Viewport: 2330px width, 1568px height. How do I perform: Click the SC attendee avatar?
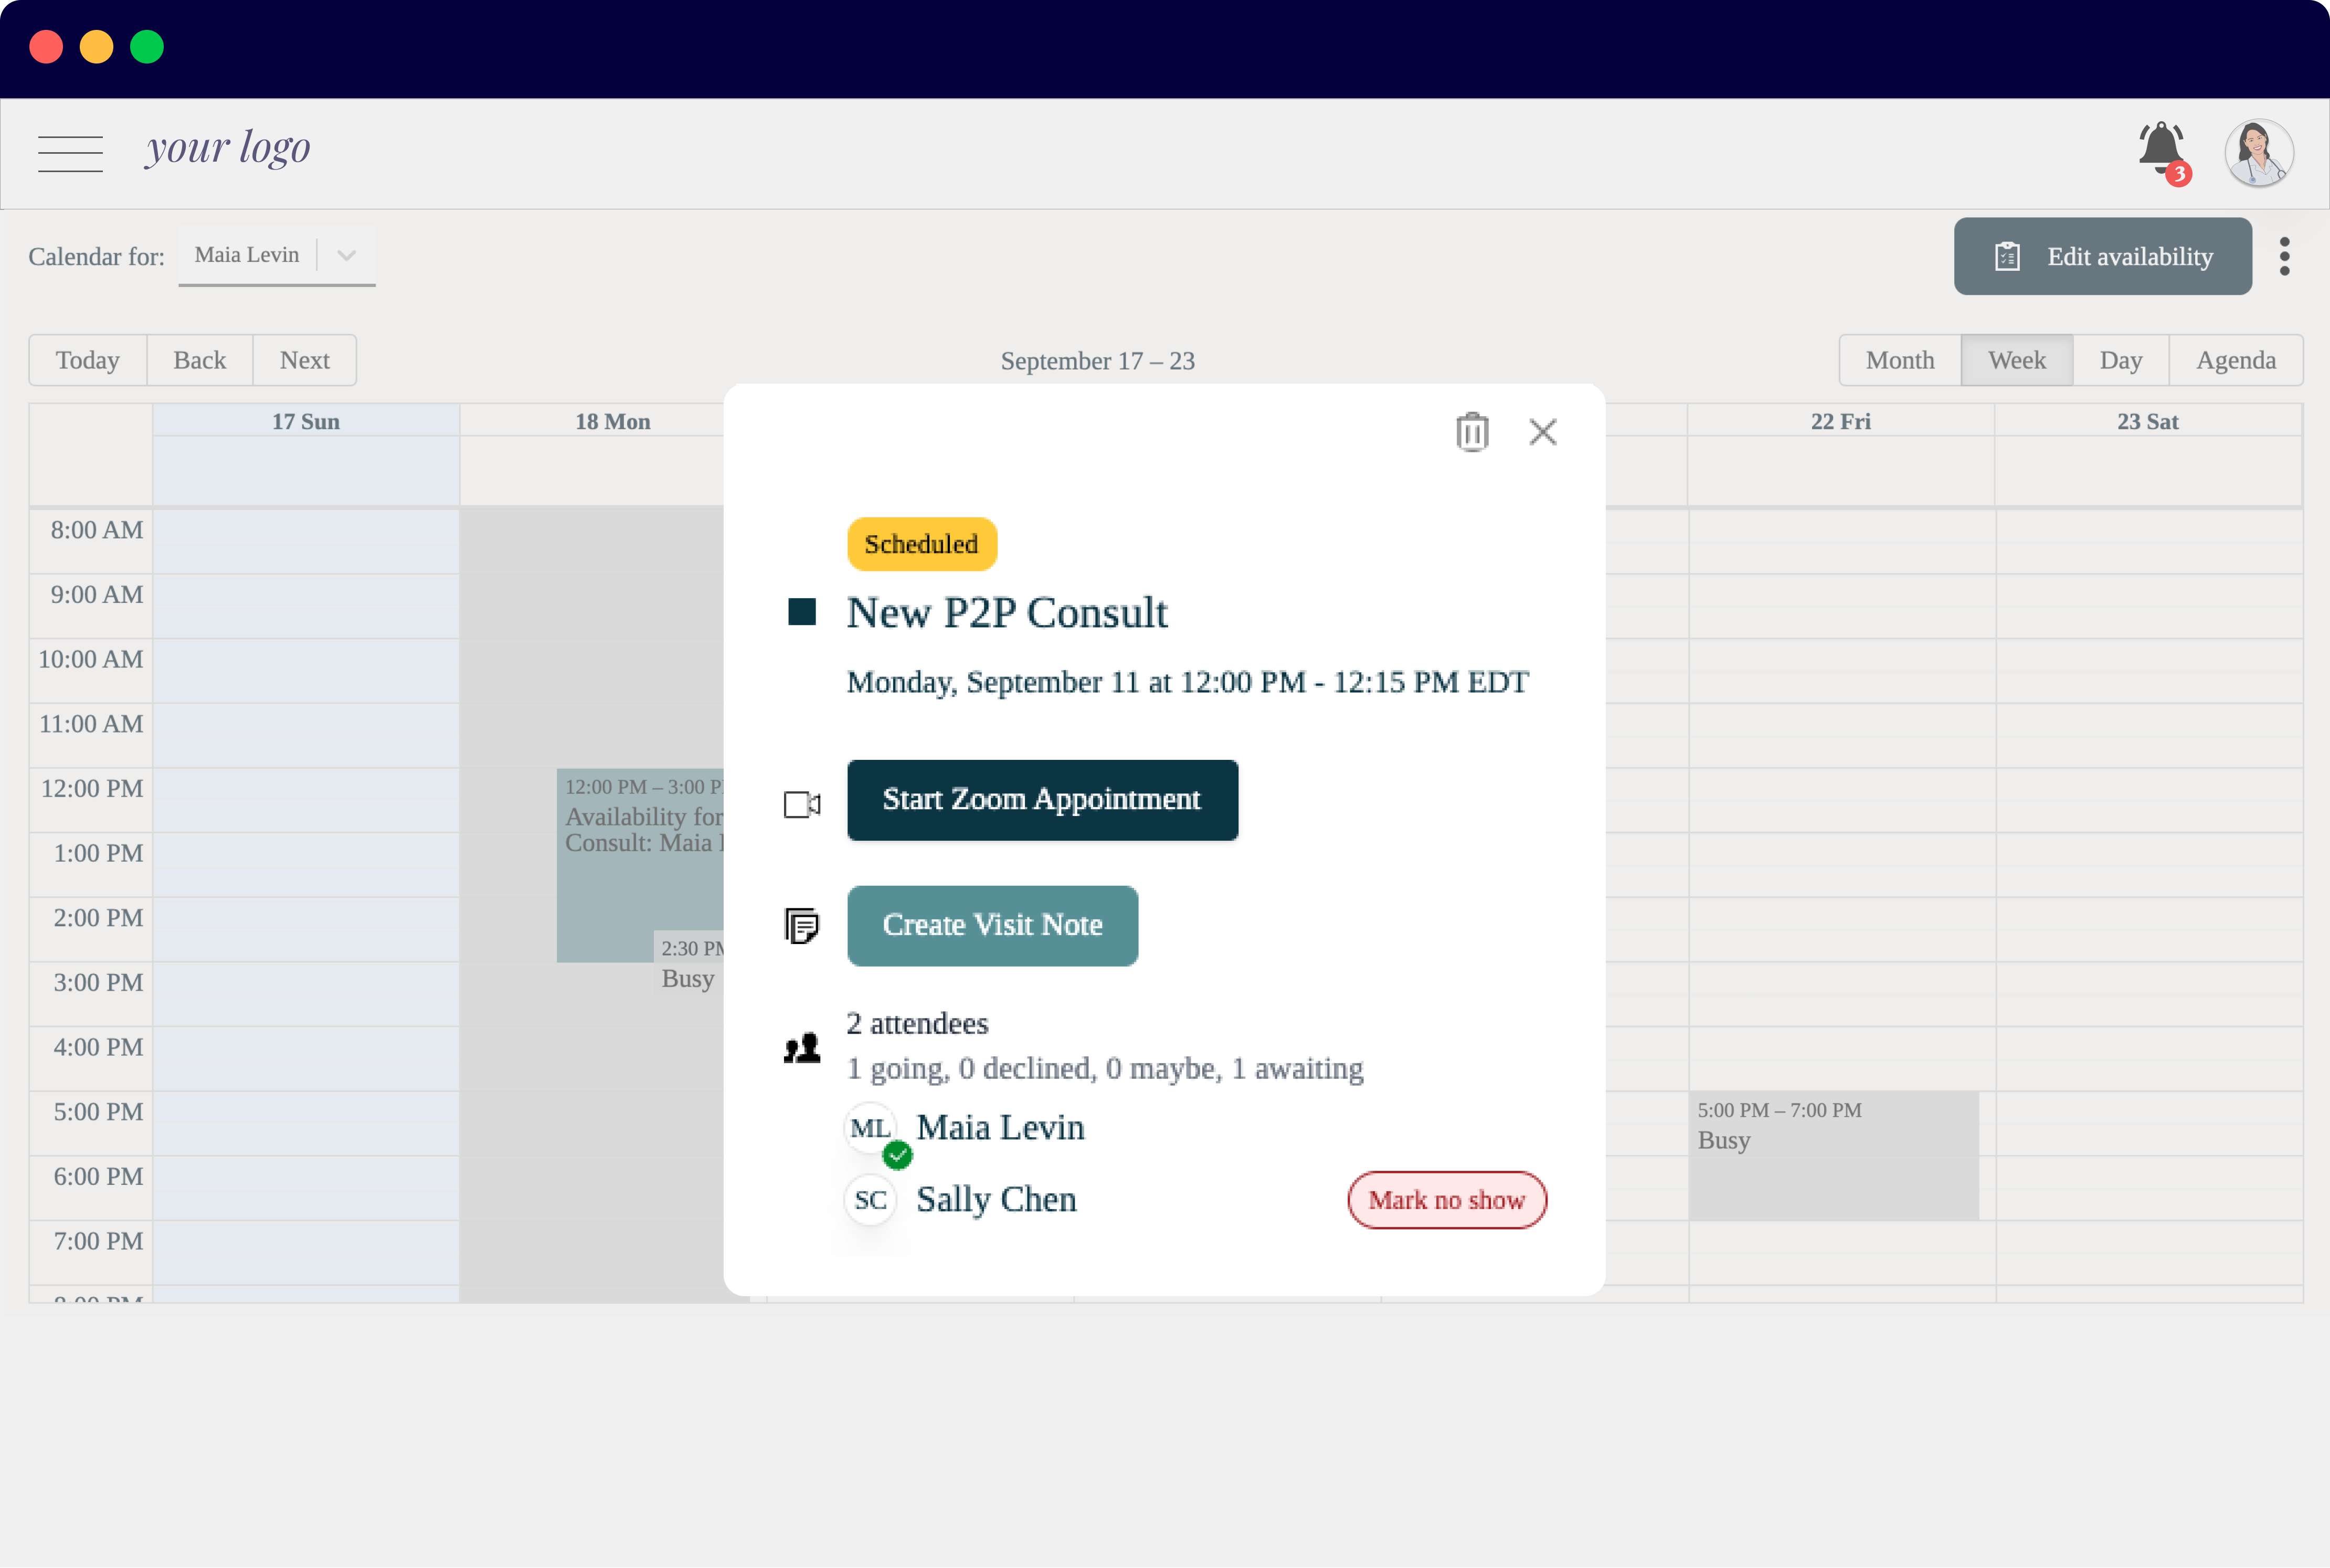click(870, 1200)
